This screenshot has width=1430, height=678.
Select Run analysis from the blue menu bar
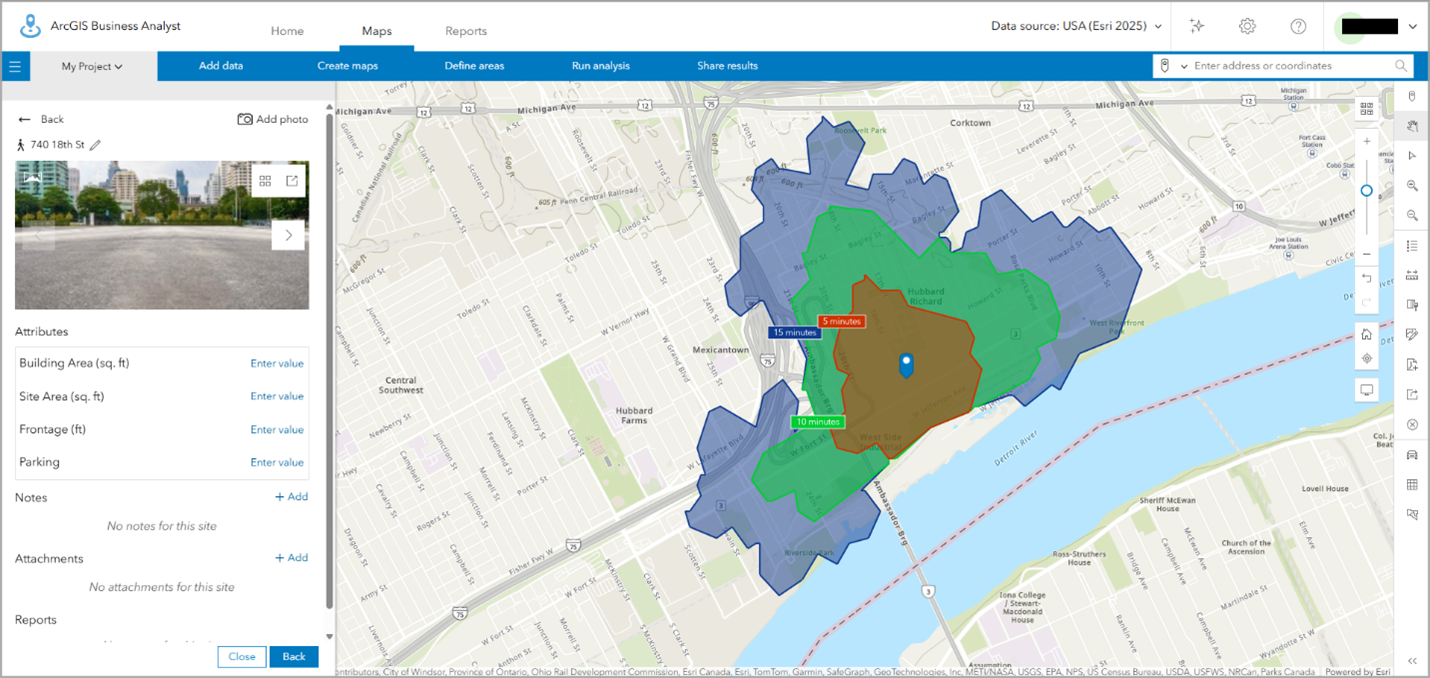(601, 66)
